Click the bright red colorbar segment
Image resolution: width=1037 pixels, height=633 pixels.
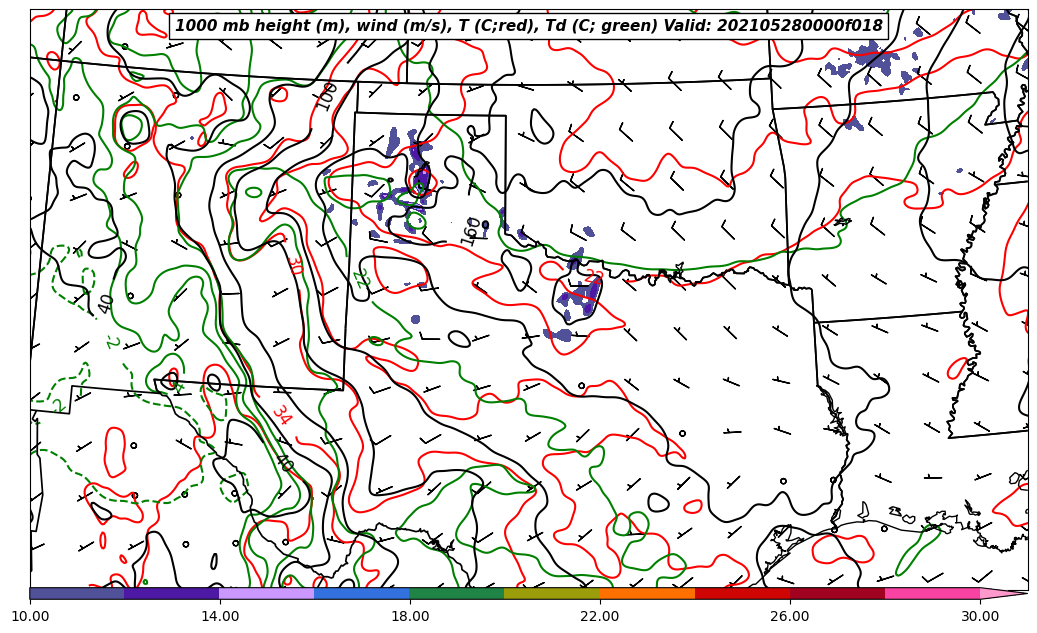742,593
